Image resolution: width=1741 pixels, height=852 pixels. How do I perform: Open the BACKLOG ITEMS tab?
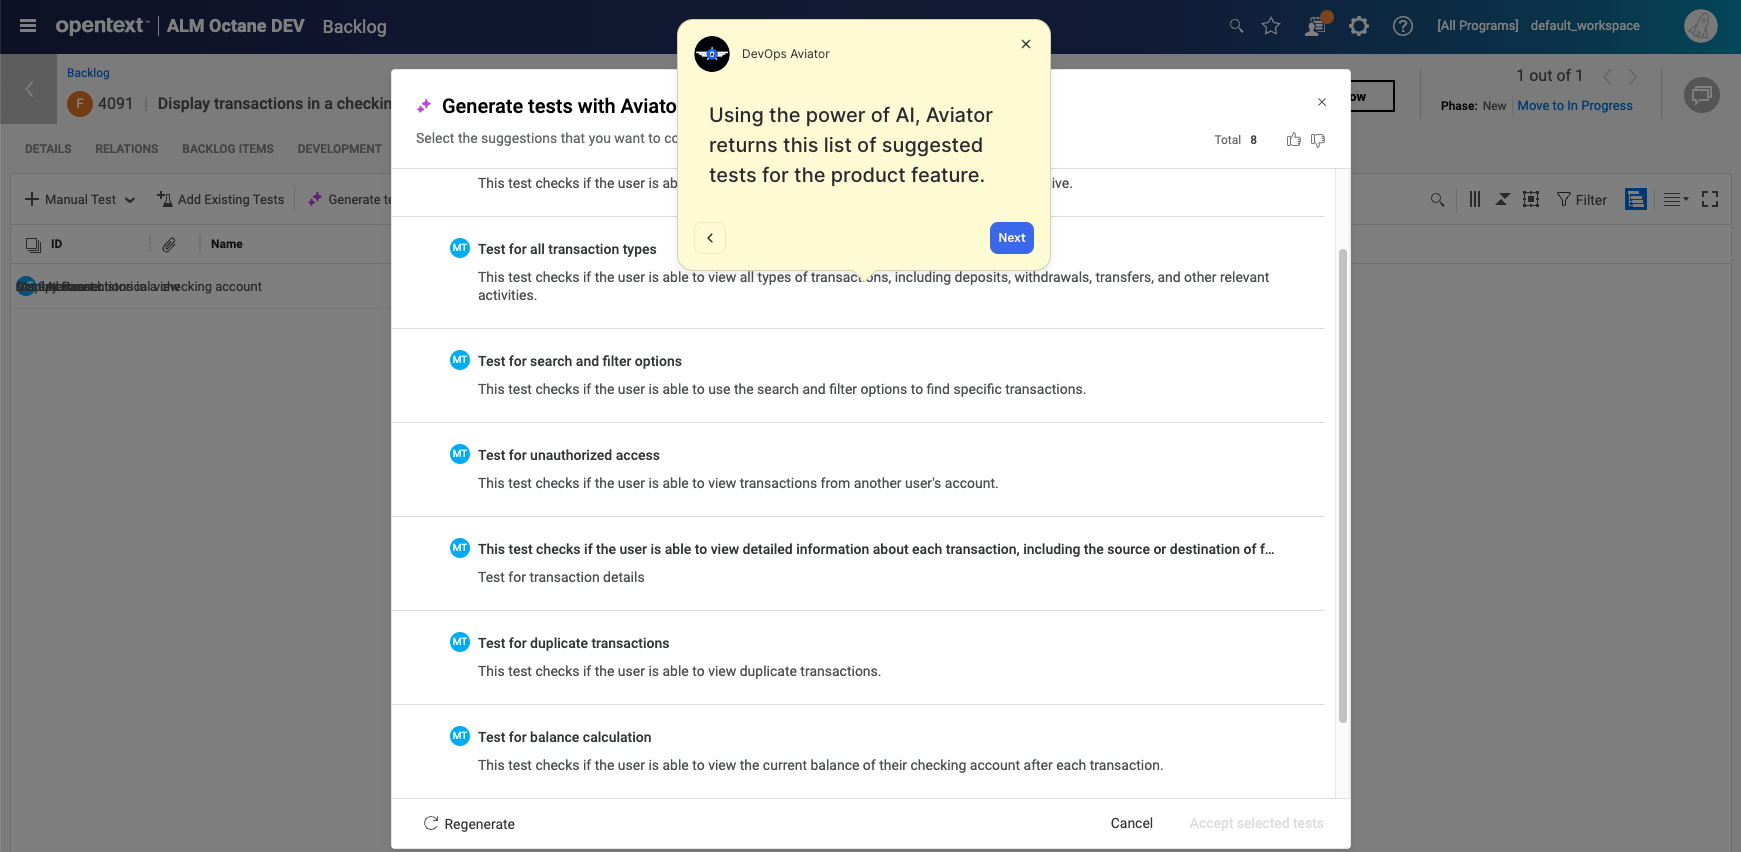click(x=228, y=149)
